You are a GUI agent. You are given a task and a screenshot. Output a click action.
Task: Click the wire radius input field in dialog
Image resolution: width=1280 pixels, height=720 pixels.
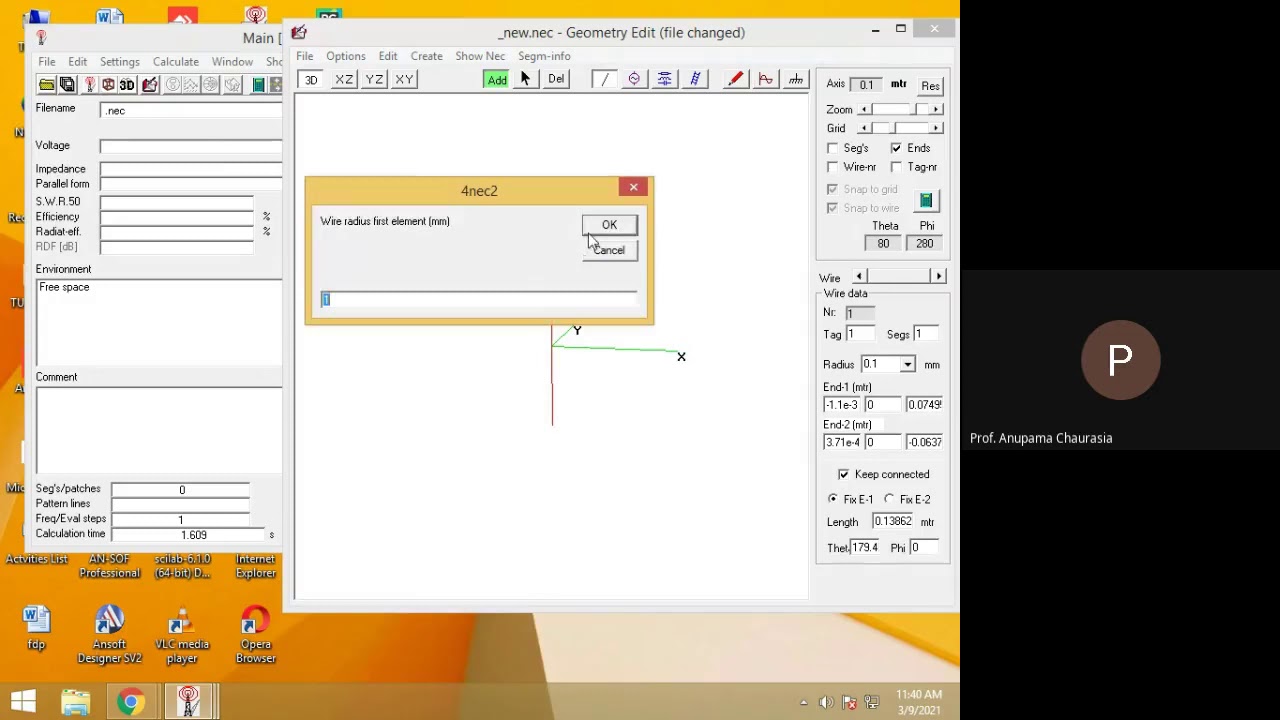(x=479, y=300)
